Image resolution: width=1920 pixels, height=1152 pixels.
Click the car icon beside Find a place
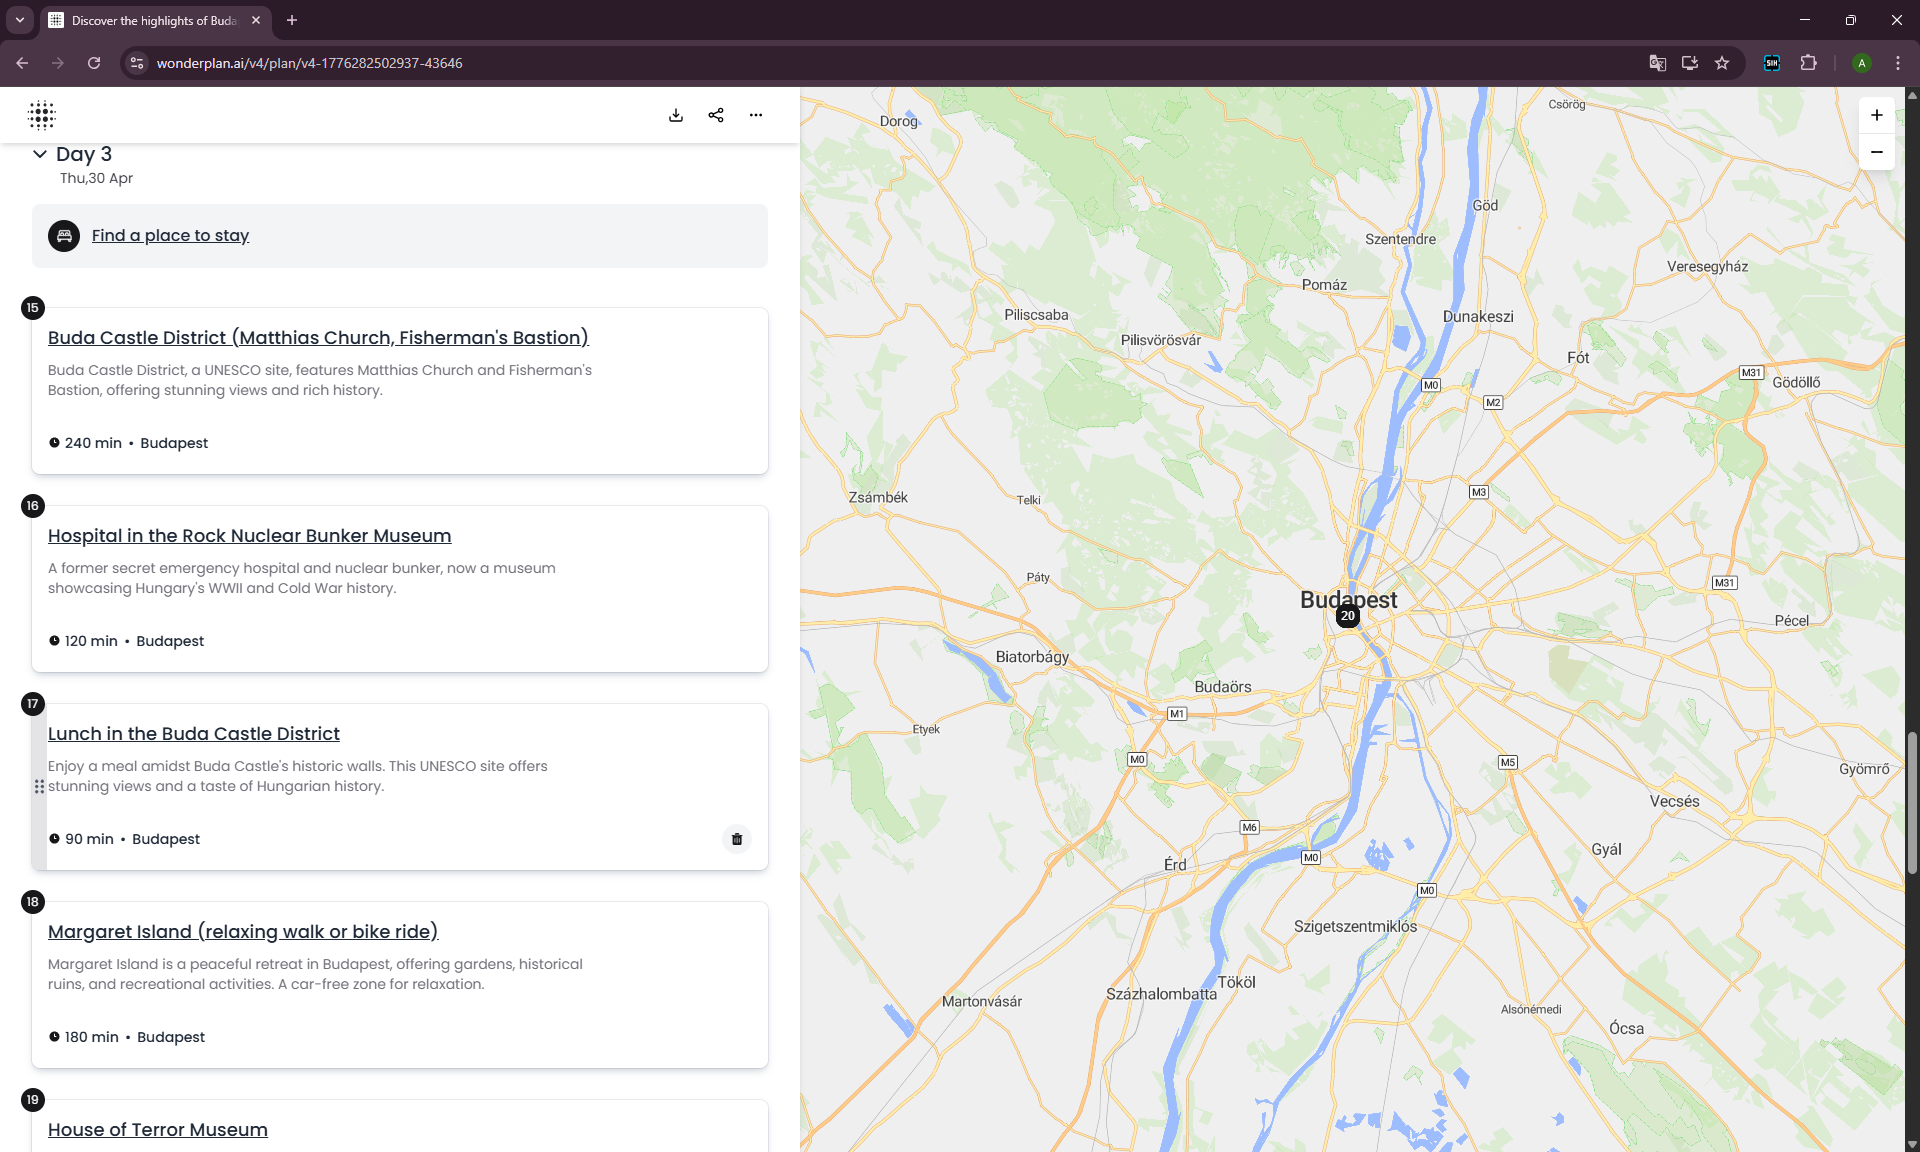[64, 236]
